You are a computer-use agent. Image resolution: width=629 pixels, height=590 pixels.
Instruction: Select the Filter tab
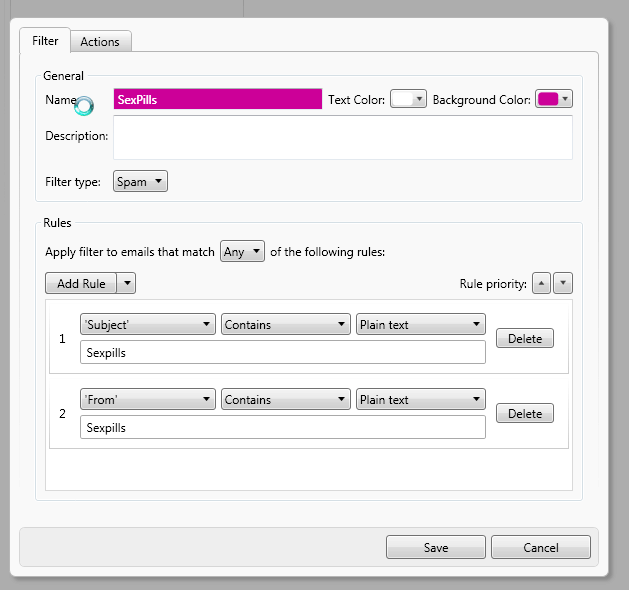pos(45,41)
